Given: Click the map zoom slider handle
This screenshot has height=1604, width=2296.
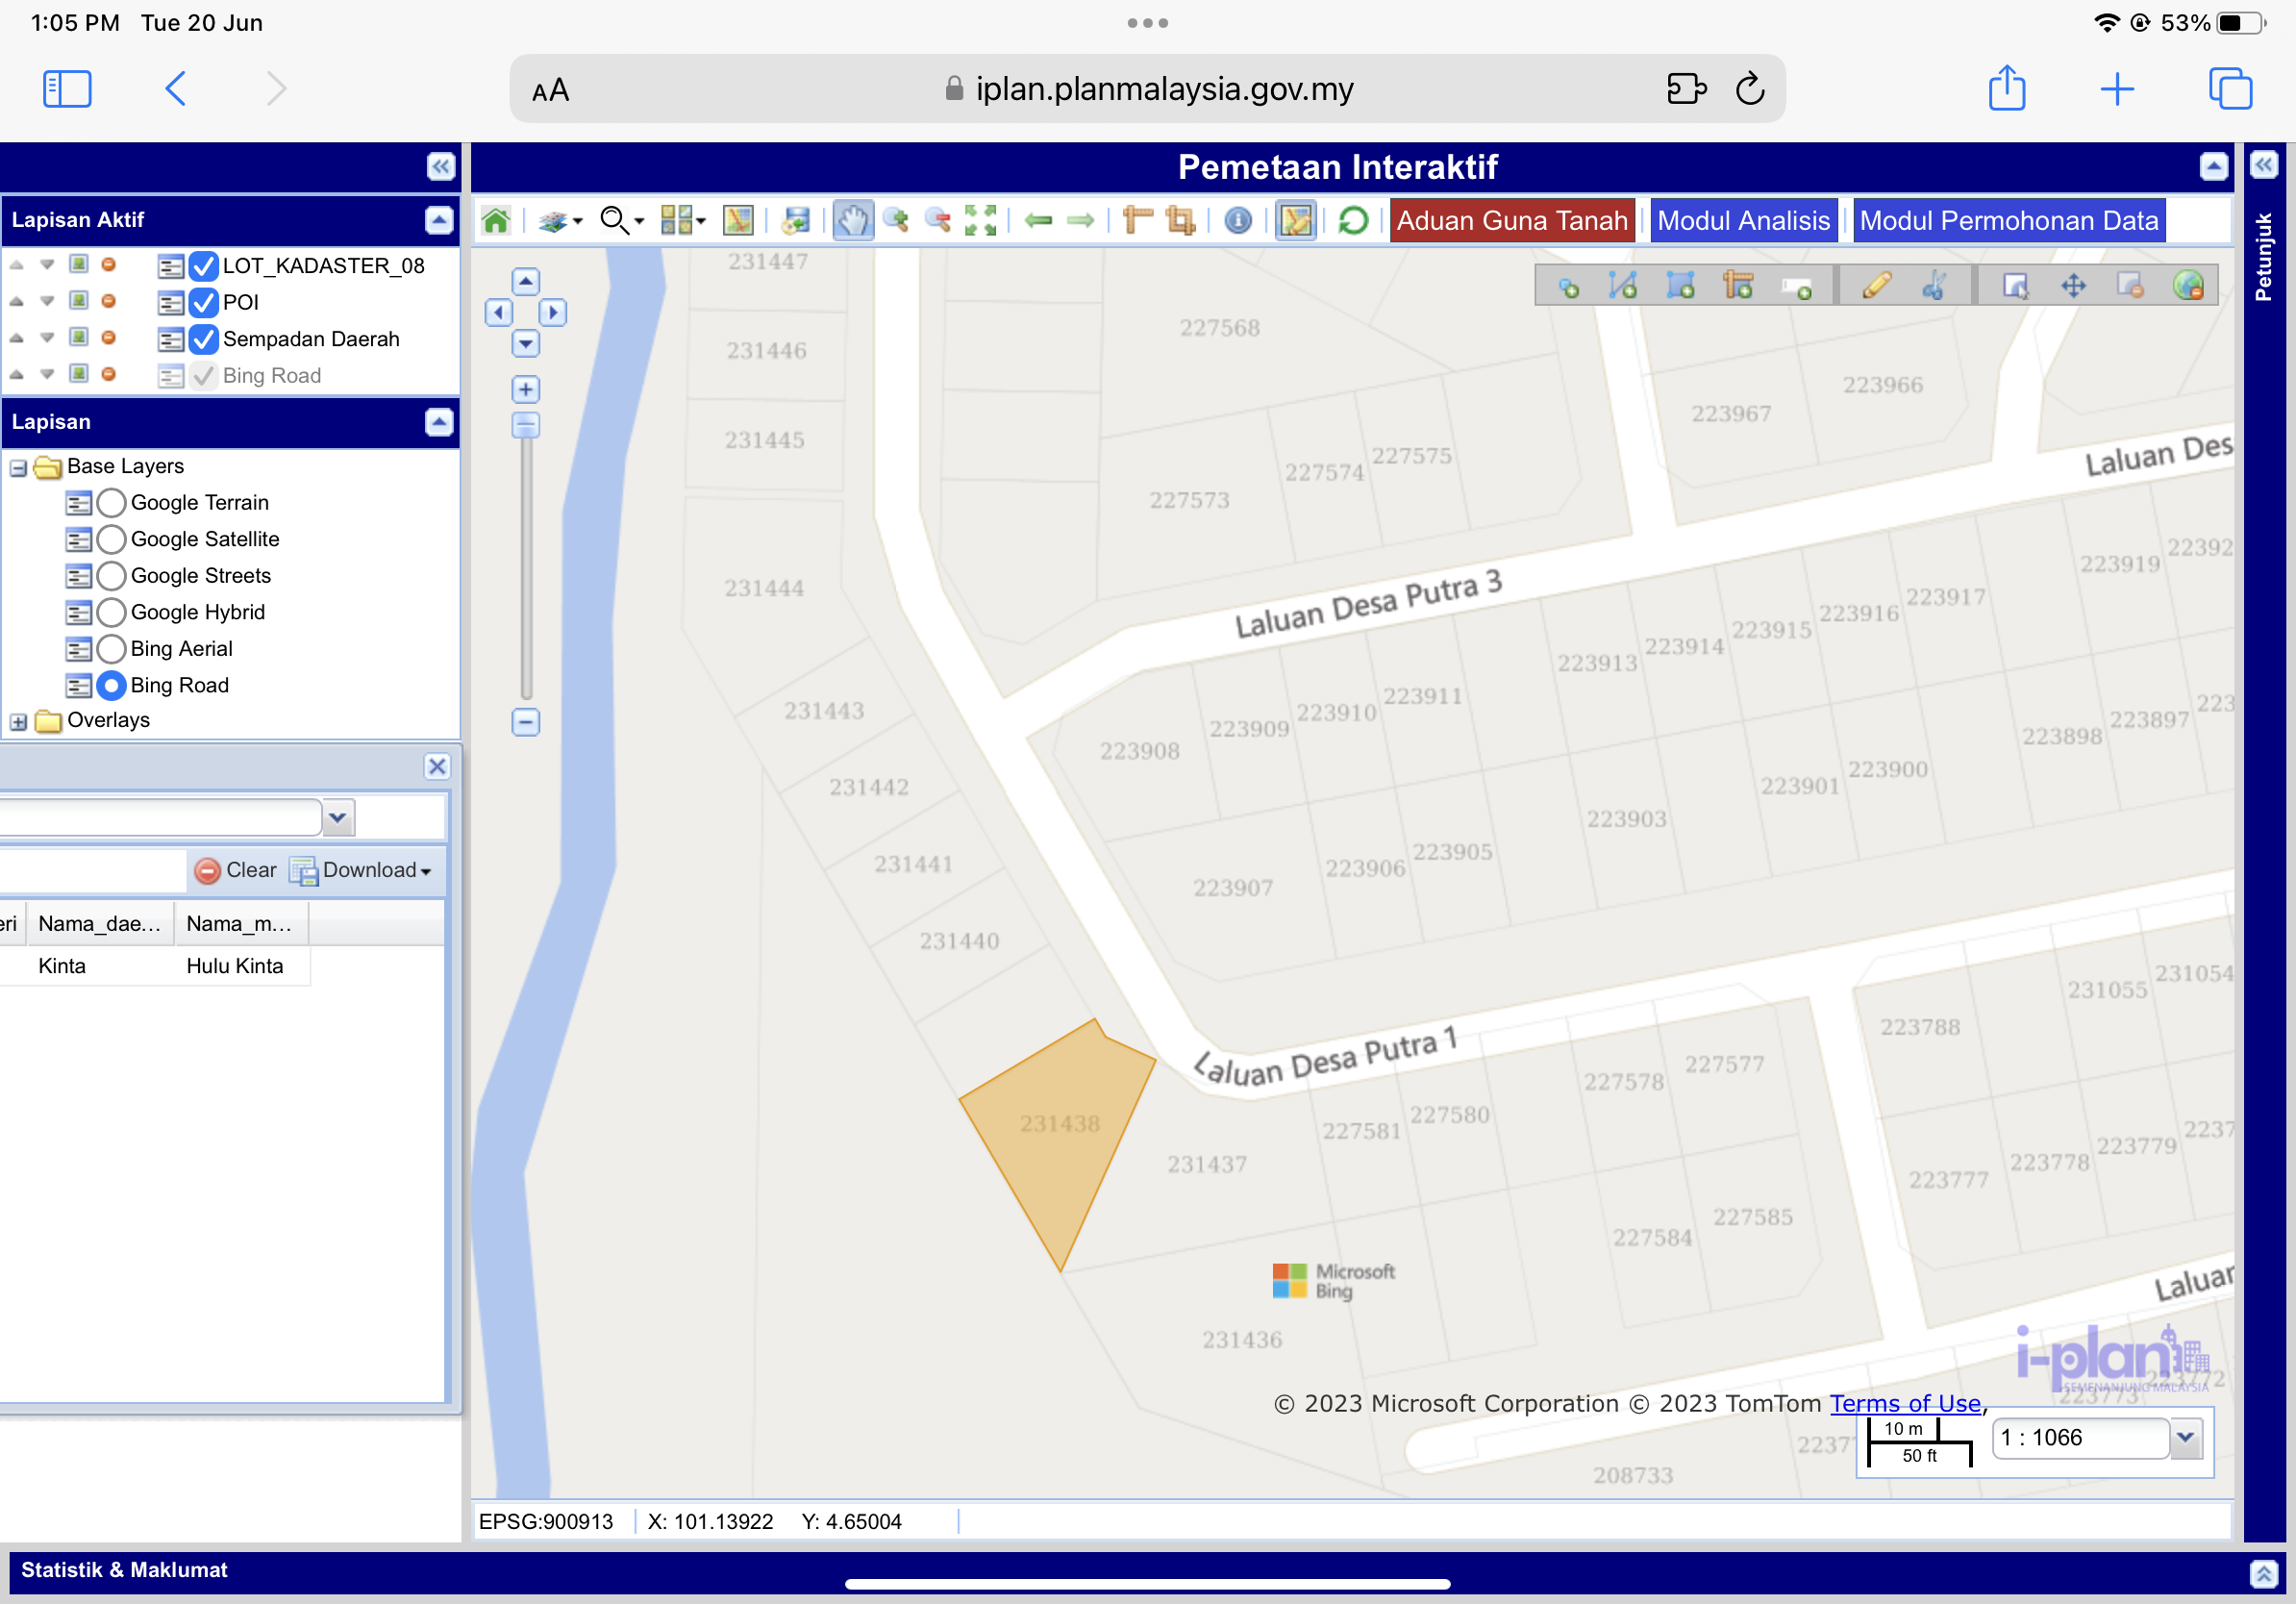Looking at the screenshot, I should (526, 425).
